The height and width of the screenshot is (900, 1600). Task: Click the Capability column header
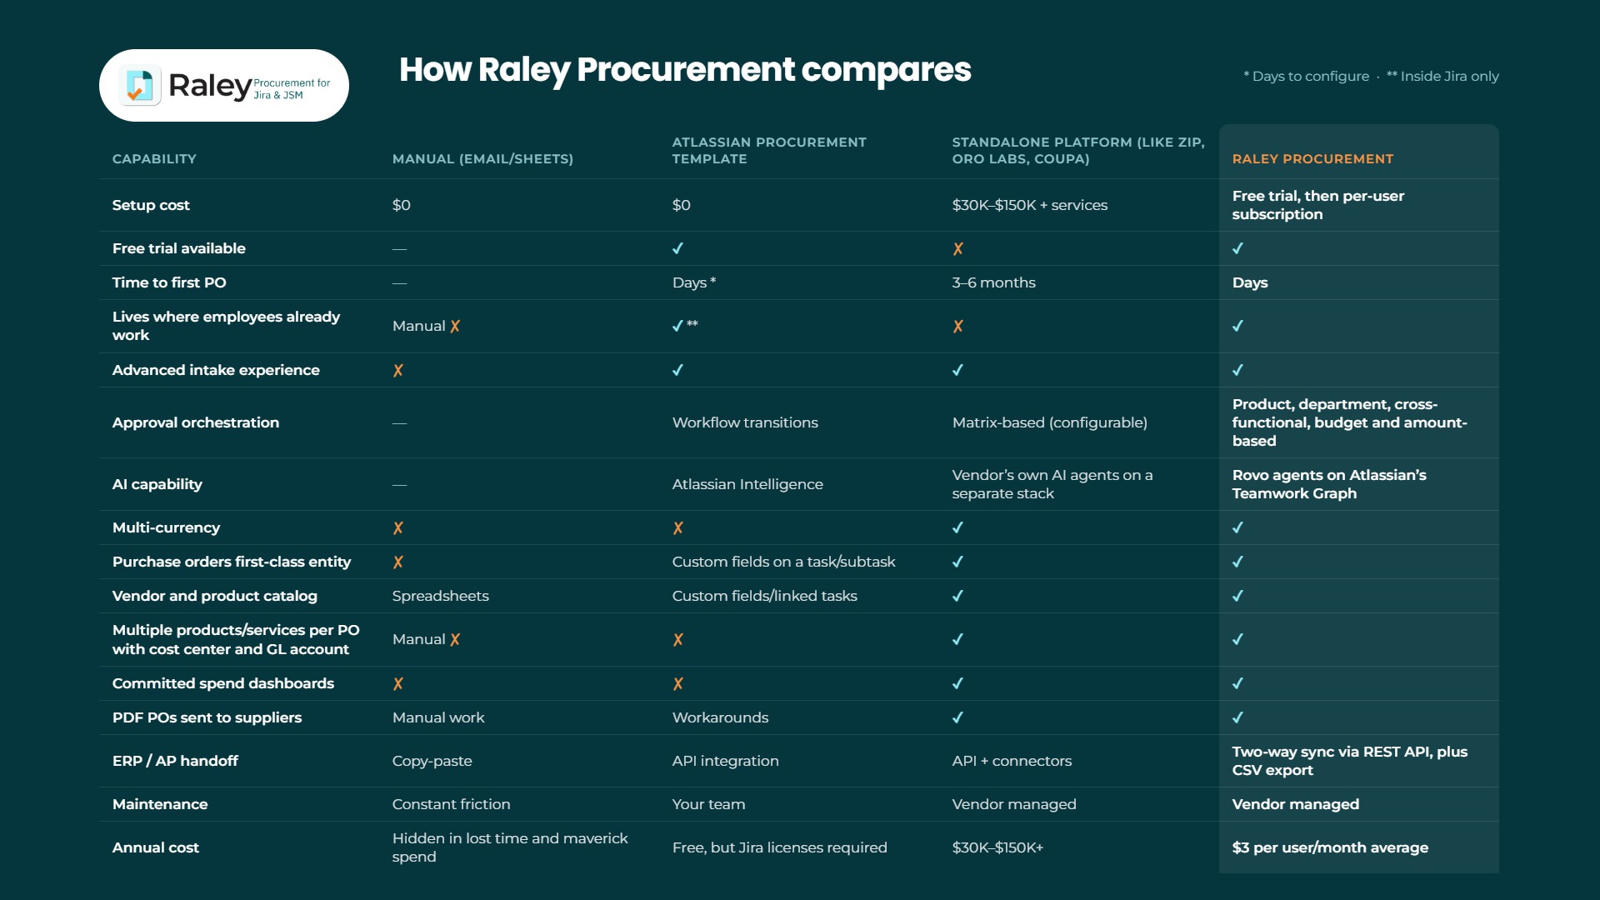pos(154,159)
